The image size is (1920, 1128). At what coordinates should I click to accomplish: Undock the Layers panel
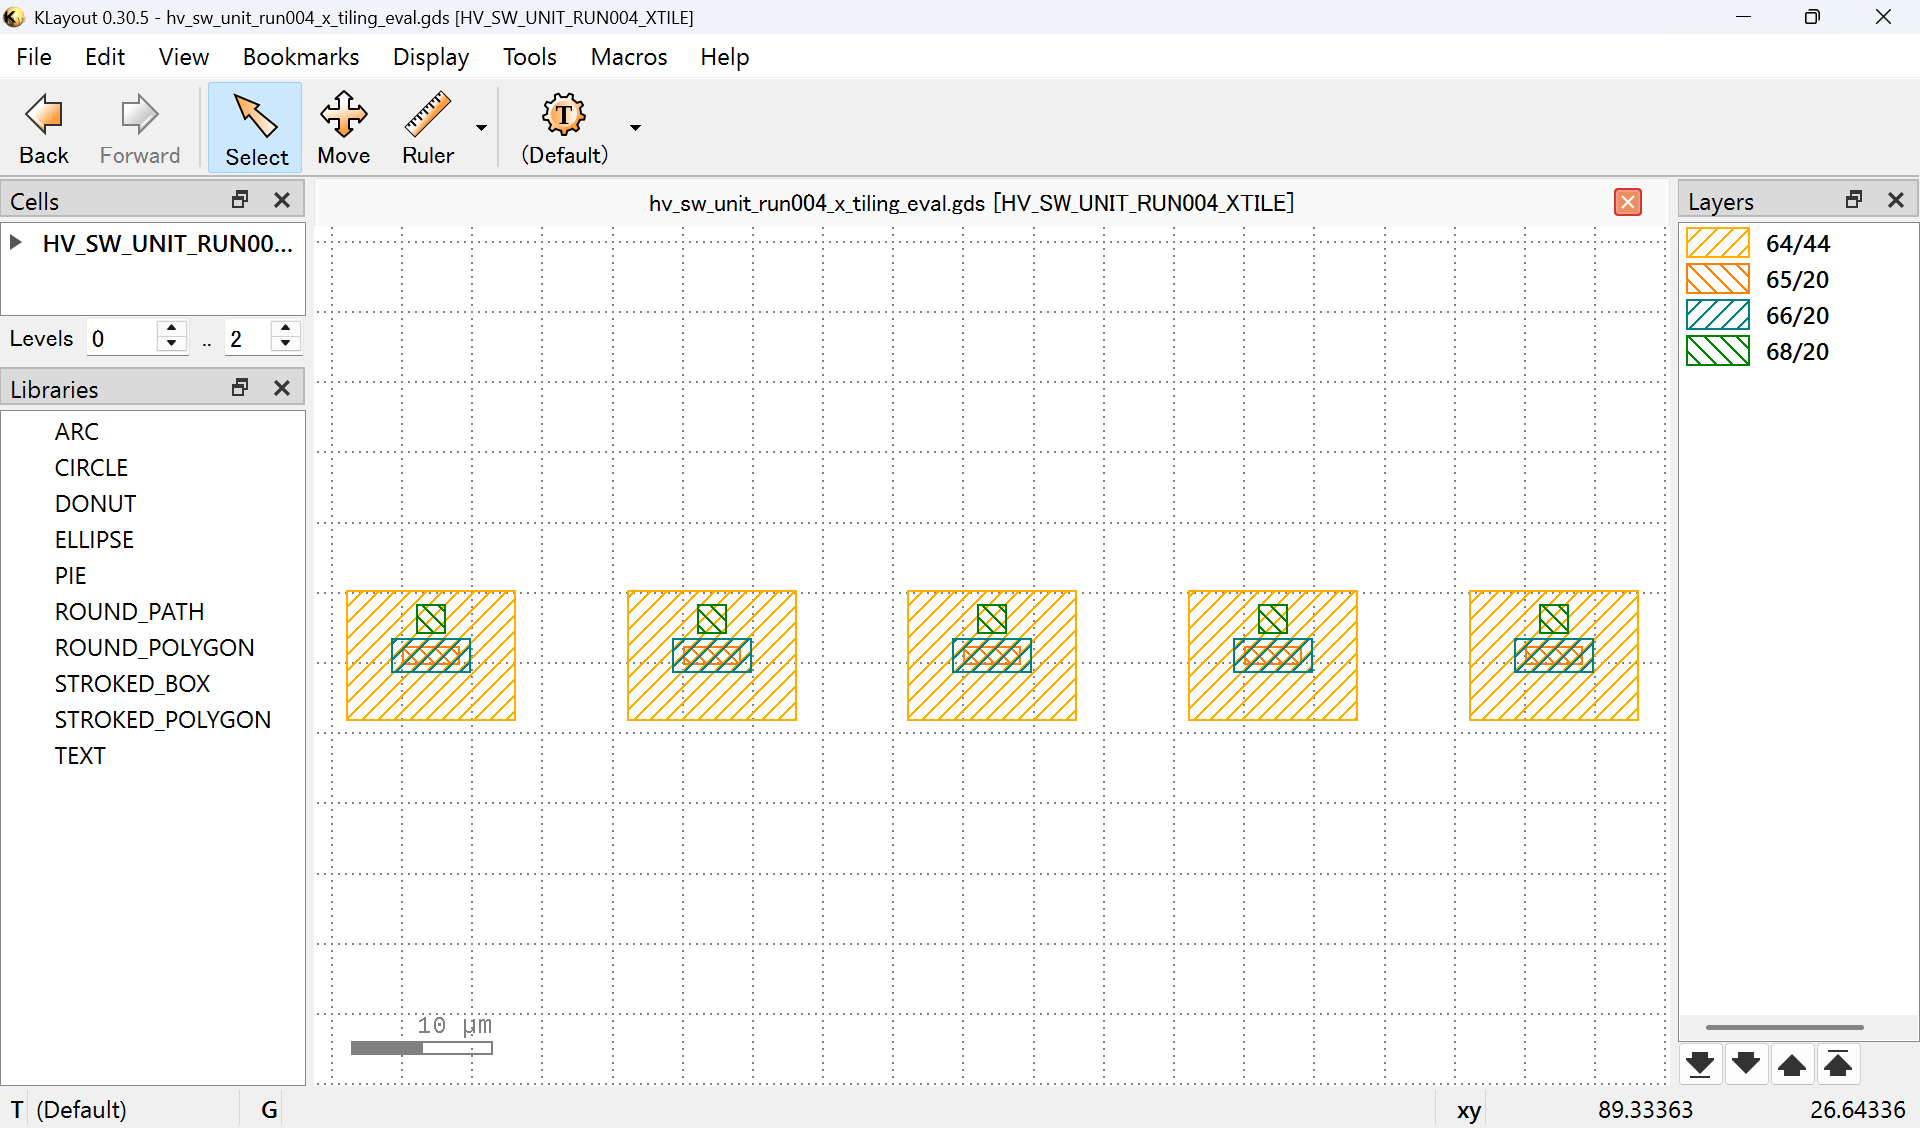pyautogui.click(x=1854, y=200)
